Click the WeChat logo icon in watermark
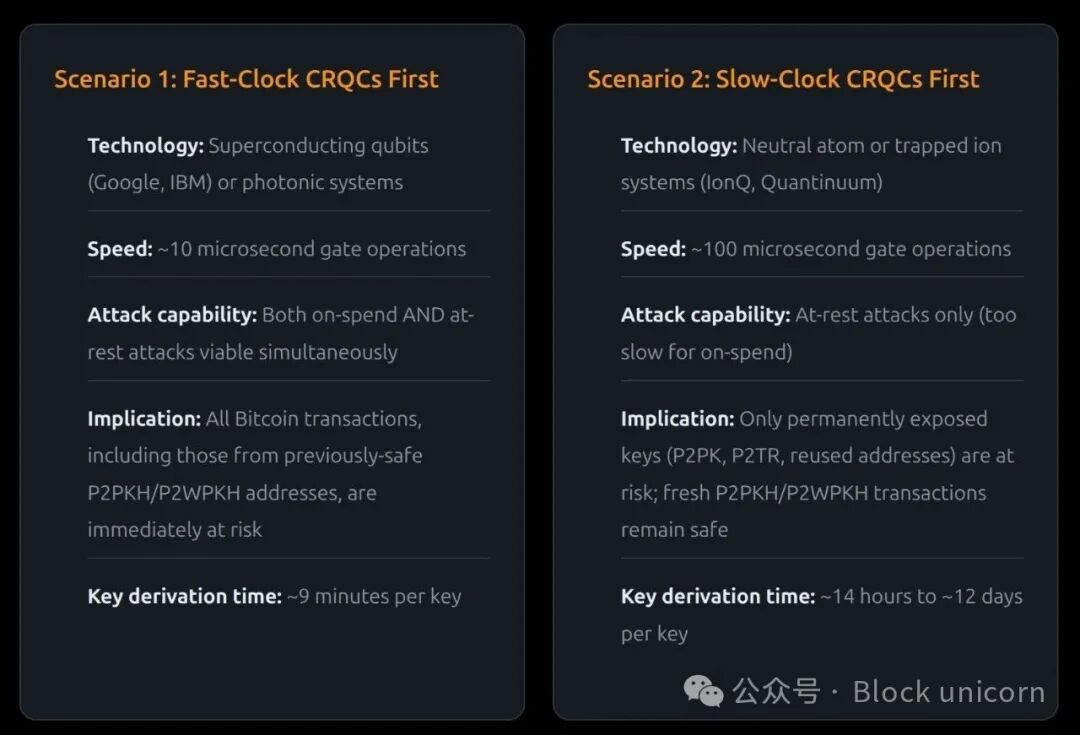1080x735 pixels. 703,690
